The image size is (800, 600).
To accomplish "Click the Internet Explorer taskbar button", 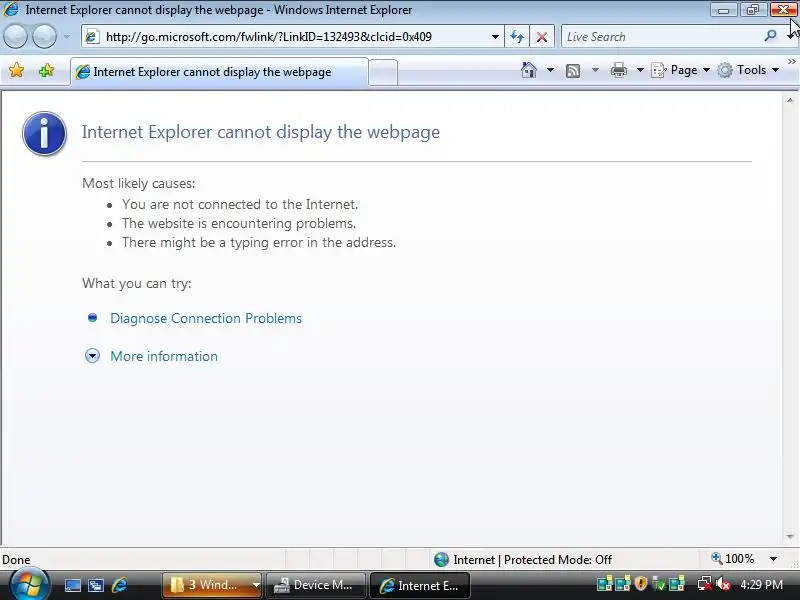I will 420,585.
